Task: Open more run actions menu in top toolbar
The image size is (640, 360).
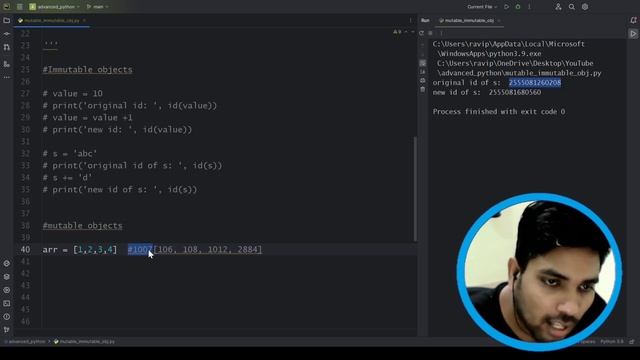Action: click(x=529, y=7)
